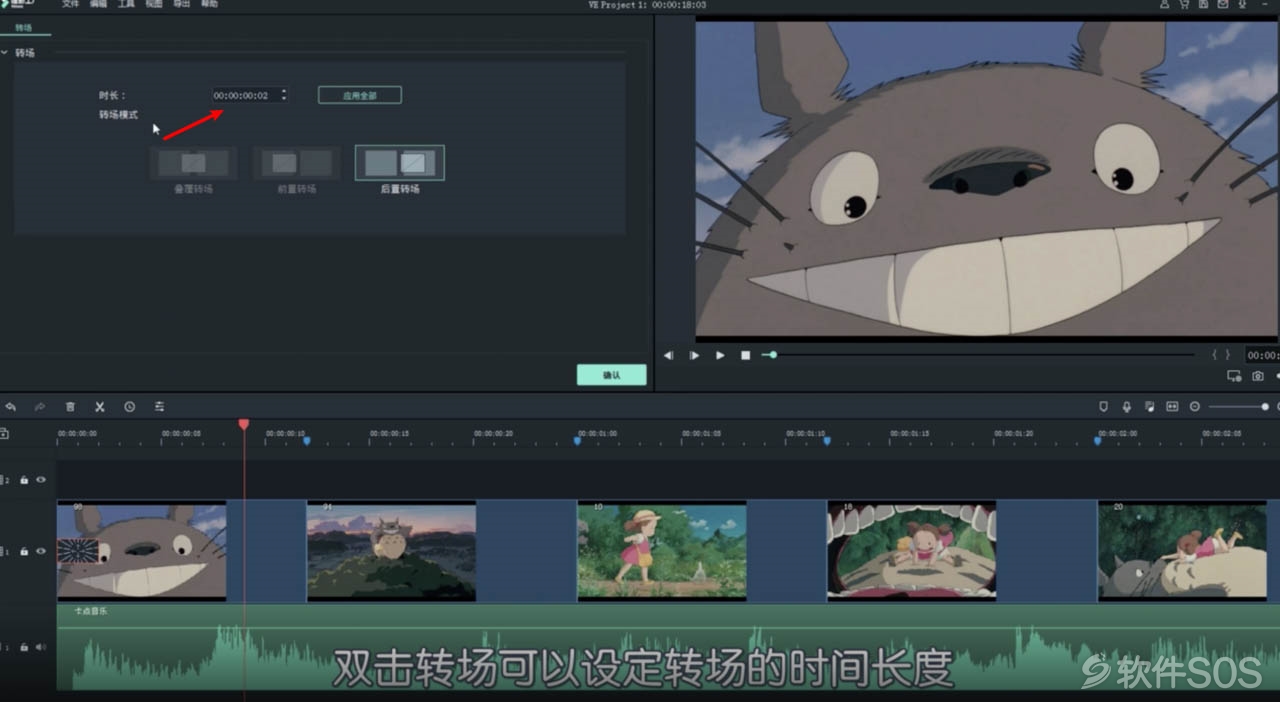This screenshot has height=702, width=1280.
Task: Step back to previous frame
Action: pos(668,355)
